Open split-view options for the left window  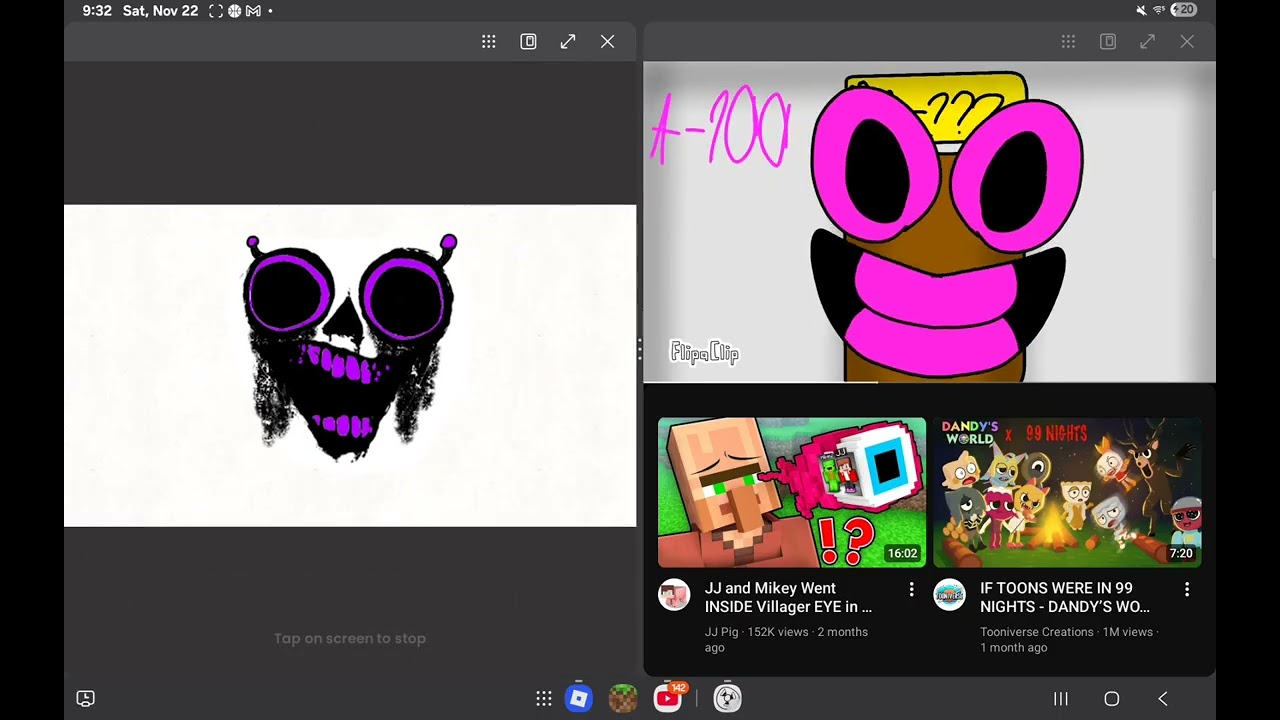(x=528, y=41)
